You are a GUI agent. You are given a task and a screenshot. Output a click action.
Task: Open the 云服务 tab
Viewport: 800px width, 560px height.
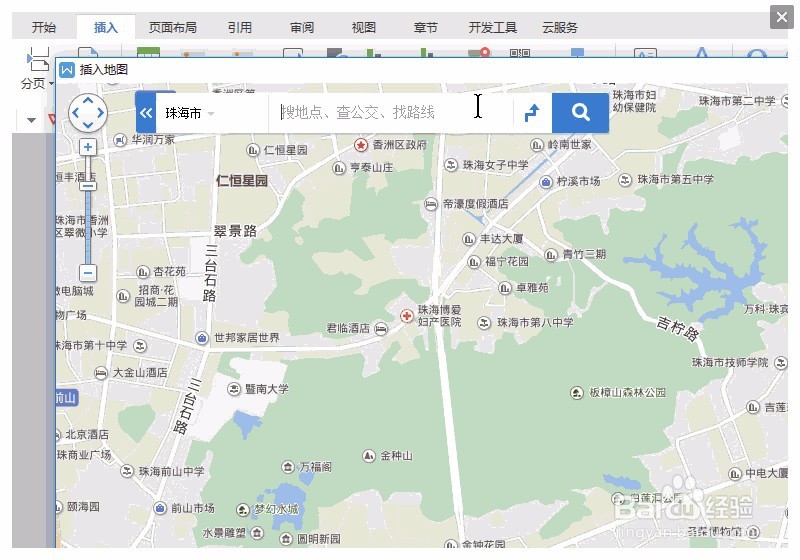tap(560, 28)
